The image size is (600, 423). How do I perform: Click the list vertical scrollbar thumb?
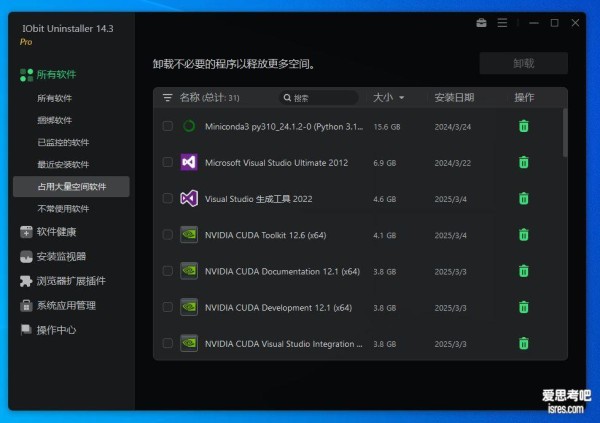click(x=565, y=133)
